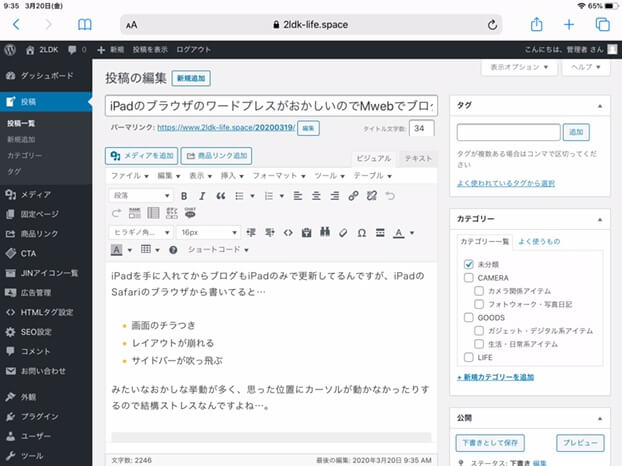Click the tag input field

click(508, 132)
